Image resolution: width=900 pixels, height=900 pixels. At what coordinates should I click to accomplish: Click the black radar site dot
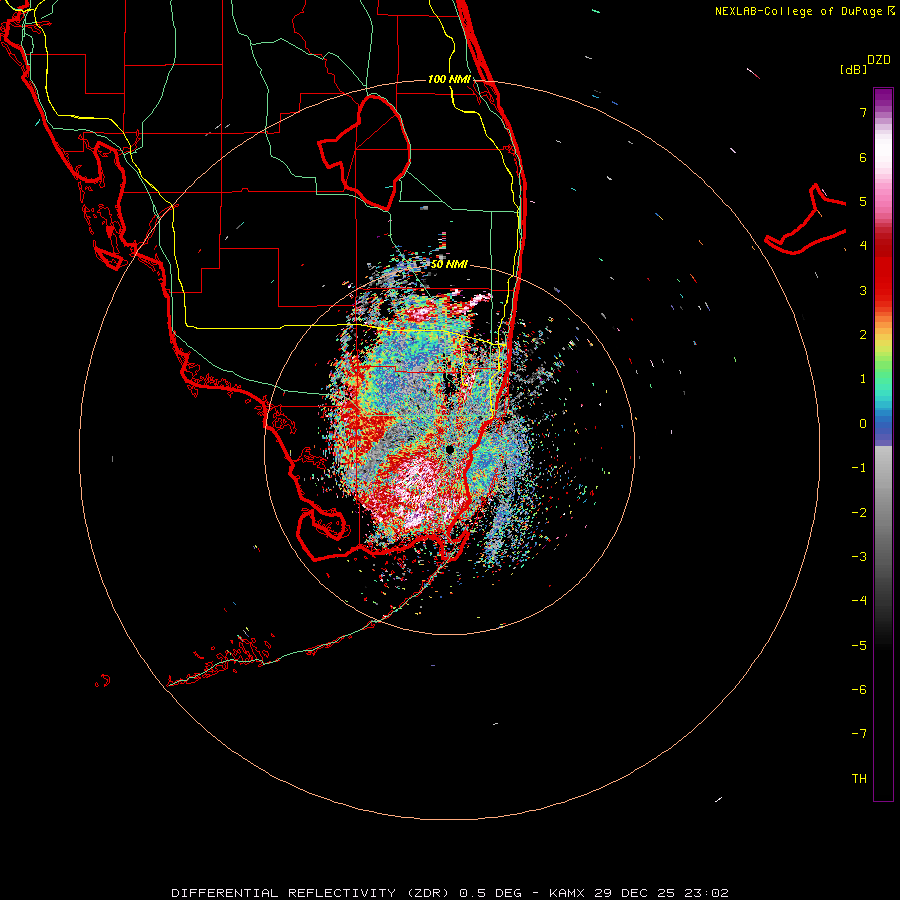pos(450,449)
